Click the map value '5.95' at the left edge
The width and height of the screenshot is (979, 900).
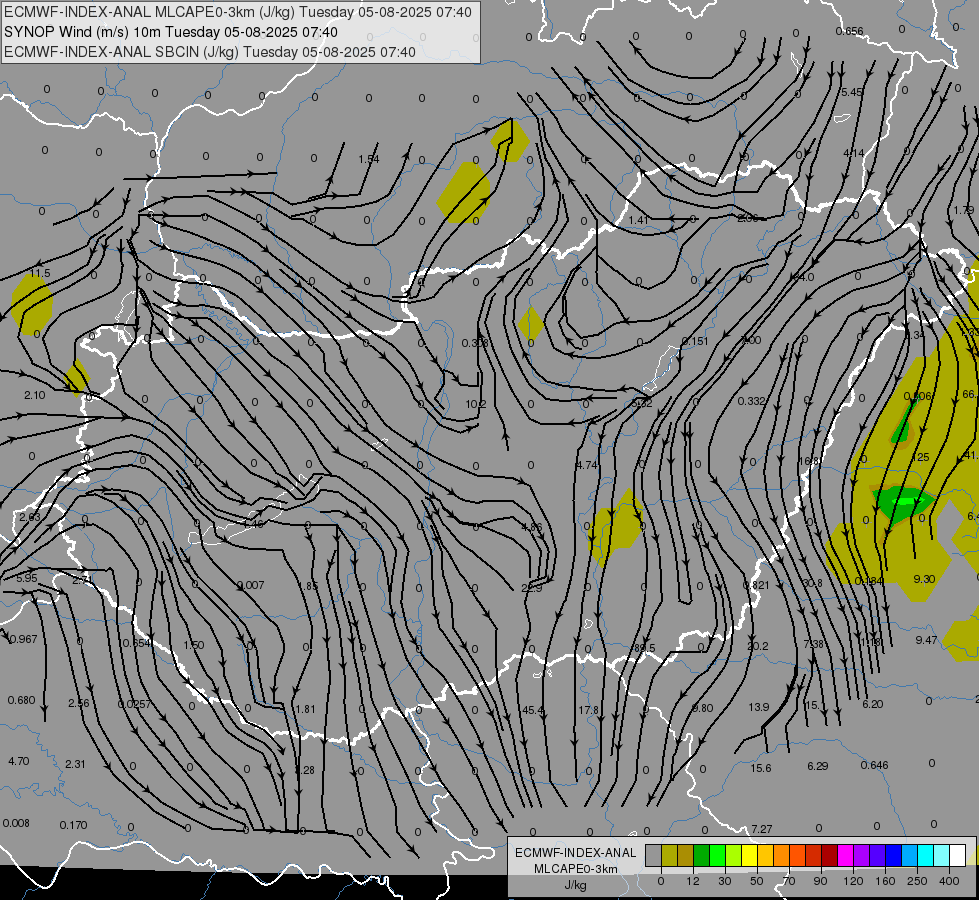[x=26, y=578]
